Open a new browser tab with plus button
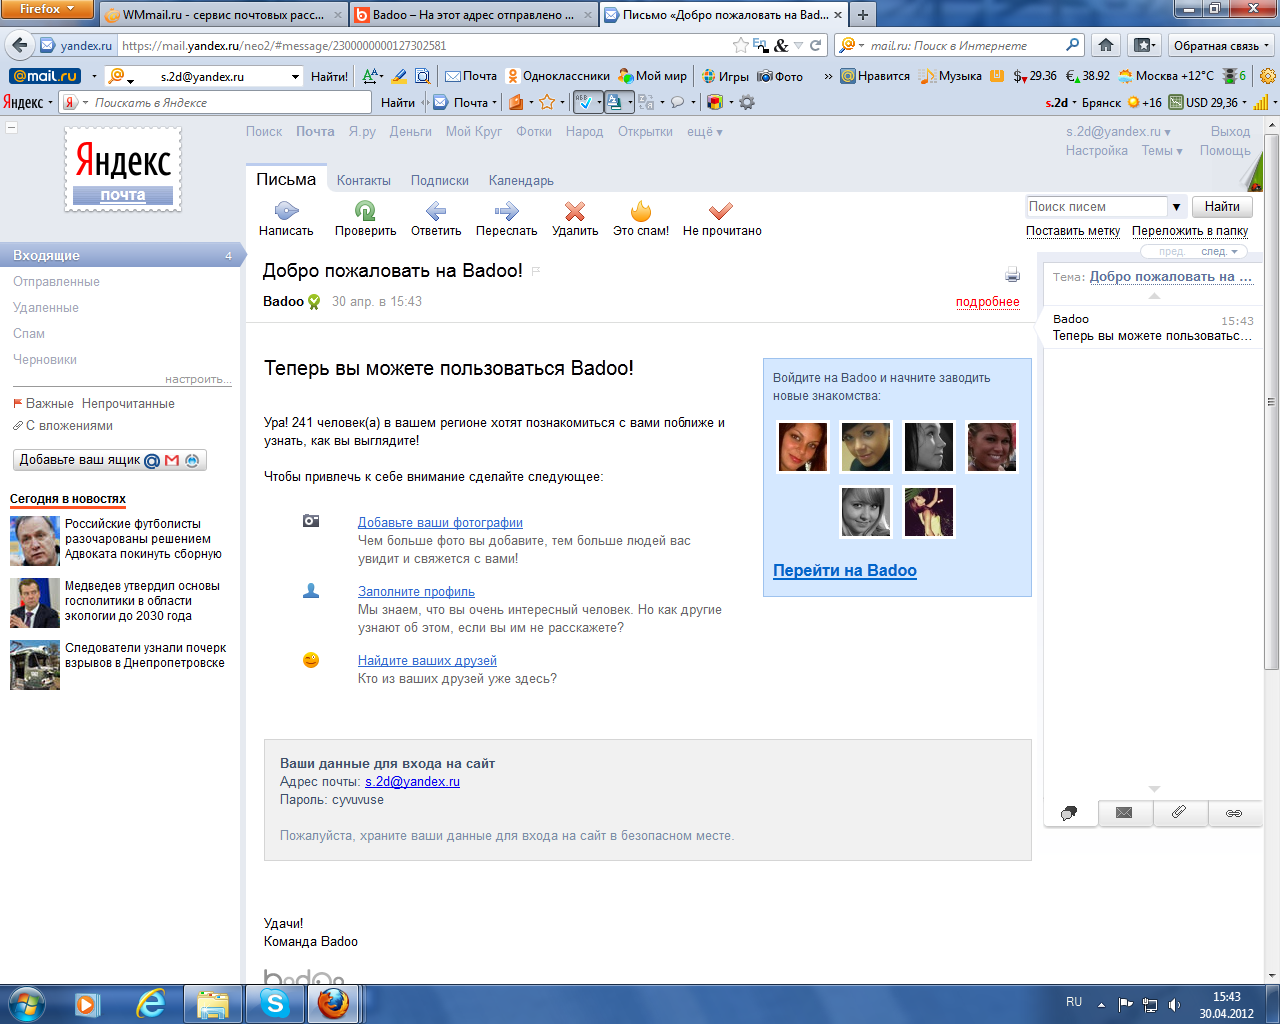Viewport: 1280px width, 1024px height. [862, 15]
